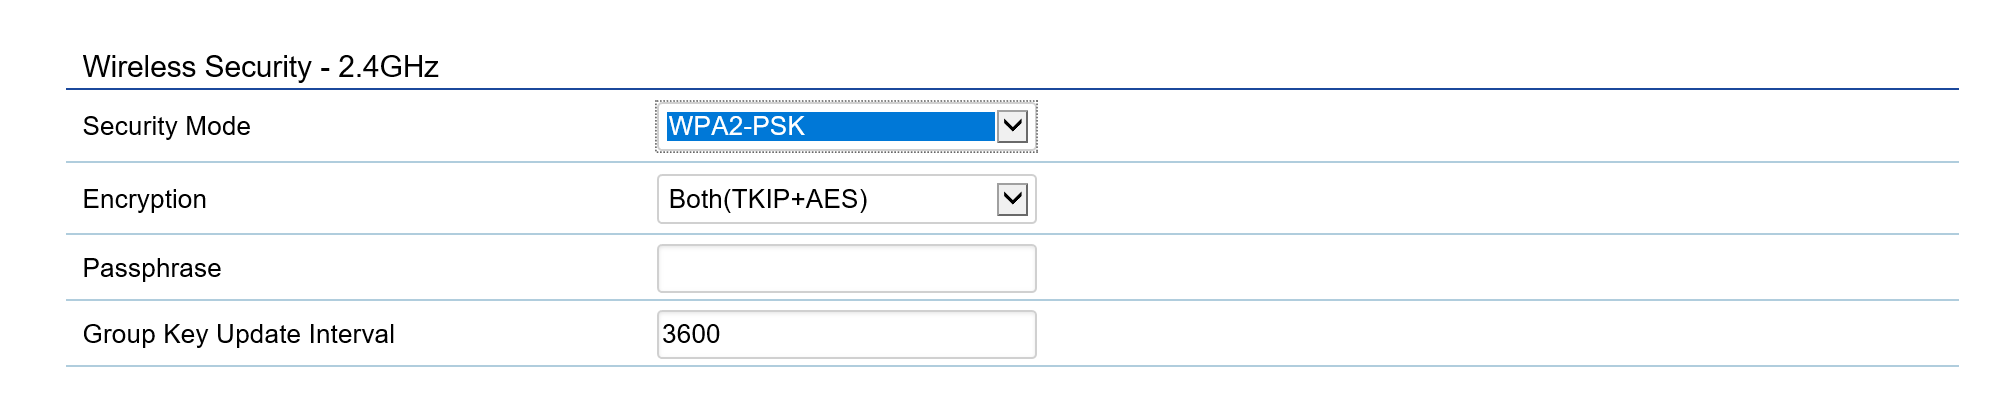Click the Both(TKIP+AES) option text
Screen dimensions: 2009x396
[768, 199]
